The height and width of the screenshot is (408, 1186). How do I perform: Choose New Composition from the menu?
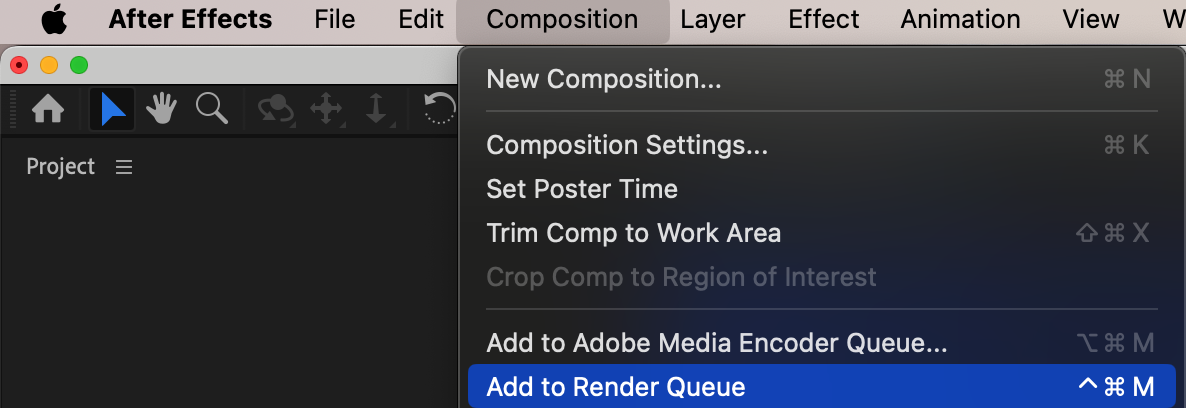(604, 79)
